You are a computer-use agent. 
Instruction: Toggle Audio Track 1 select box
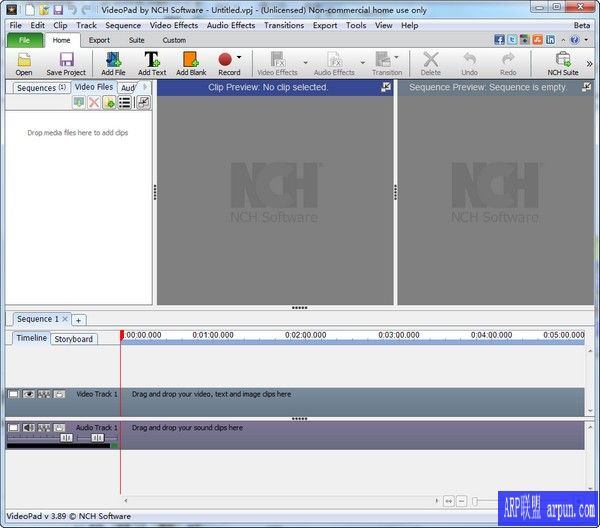click(x=13, y=427)
